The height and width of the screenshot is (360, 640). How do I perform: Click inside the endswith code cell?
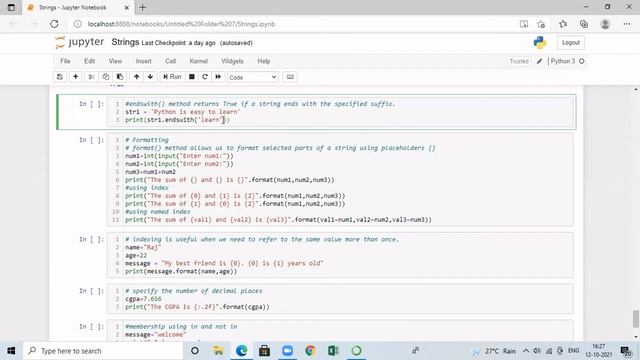pos(341,112)
